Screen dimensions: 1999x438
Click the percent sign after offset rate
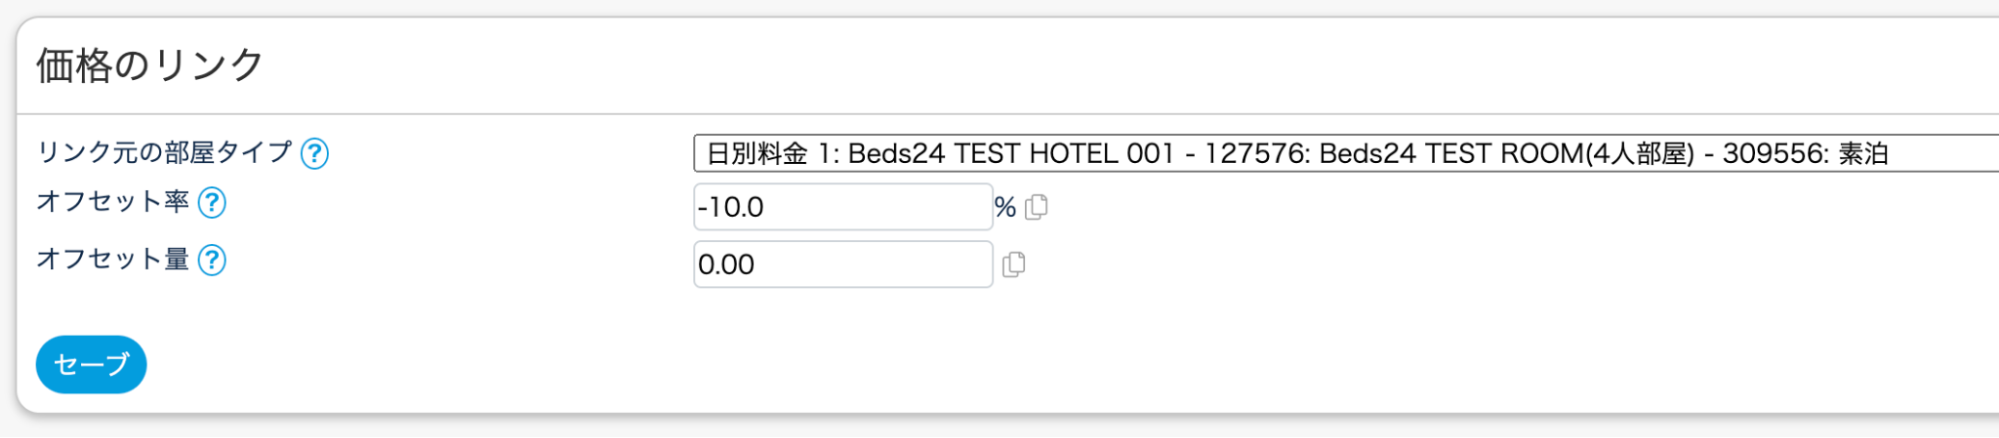click(x=1005, y=207)
